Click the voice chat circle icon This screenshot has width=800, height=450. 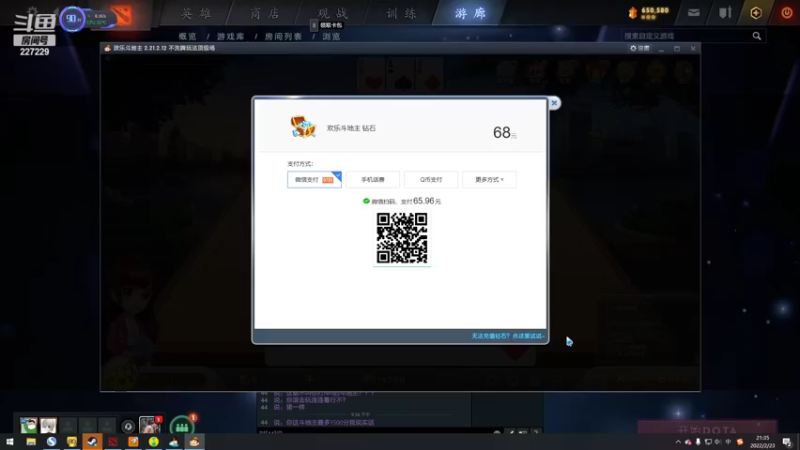tap(128, 426)
